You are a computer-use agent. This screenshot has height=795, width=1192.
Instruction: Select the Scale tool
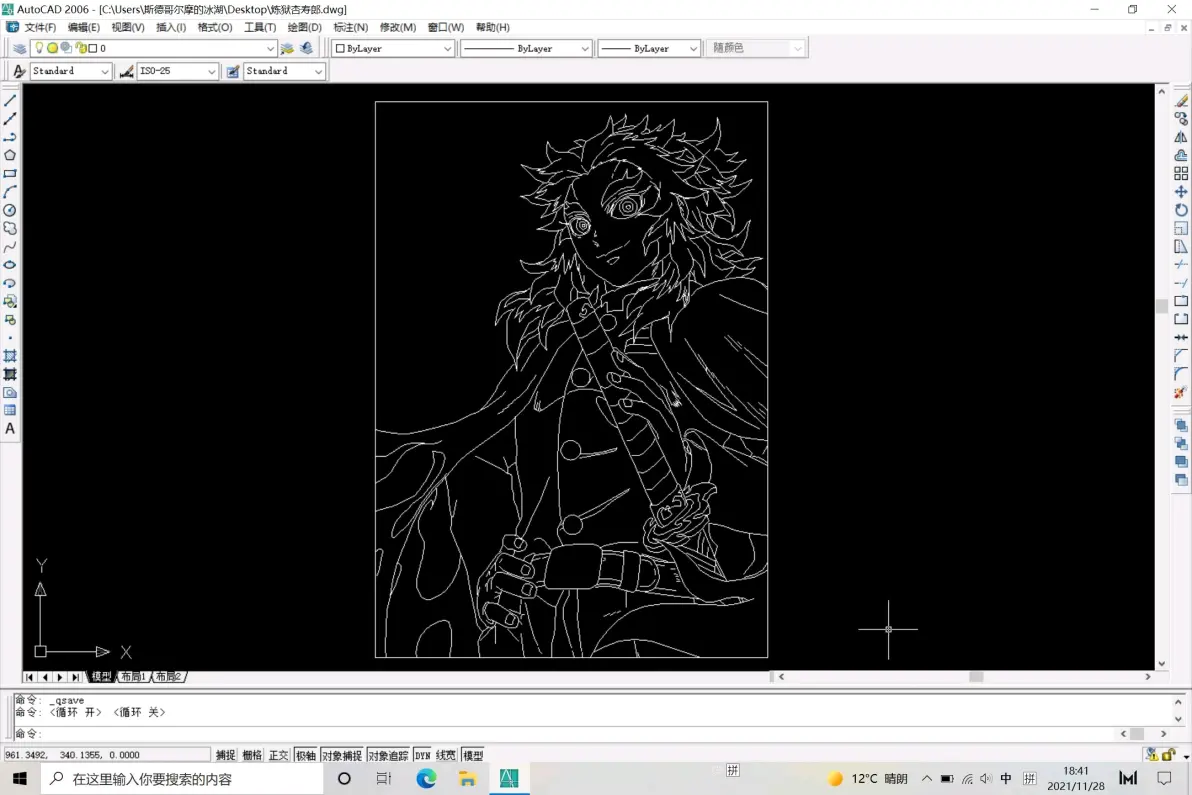coord(1181,228)
